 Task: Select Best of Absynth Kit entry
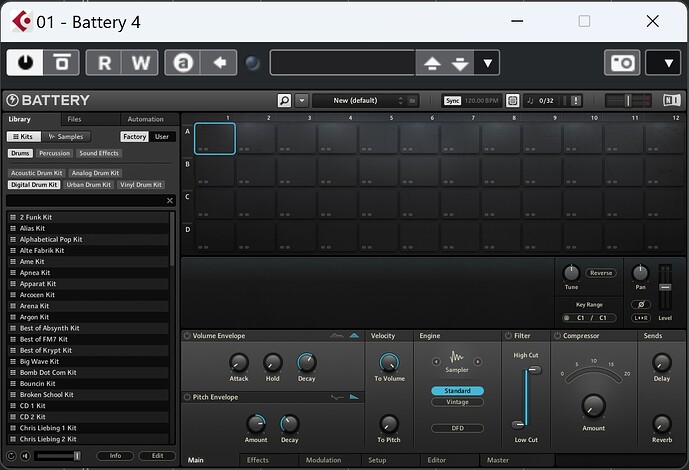pyautogui.click(x=88, y=328)
